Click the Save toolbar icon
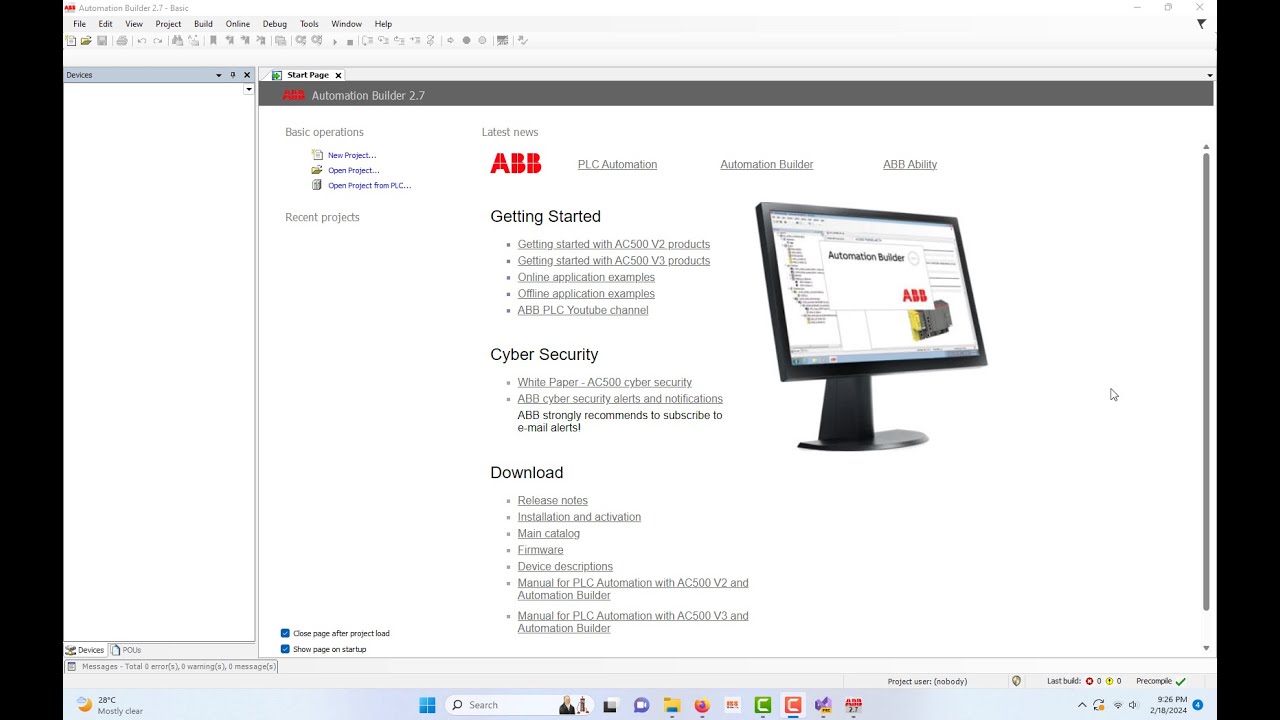The width and height of the screenshot is (1280, 720). pos(102,41)
